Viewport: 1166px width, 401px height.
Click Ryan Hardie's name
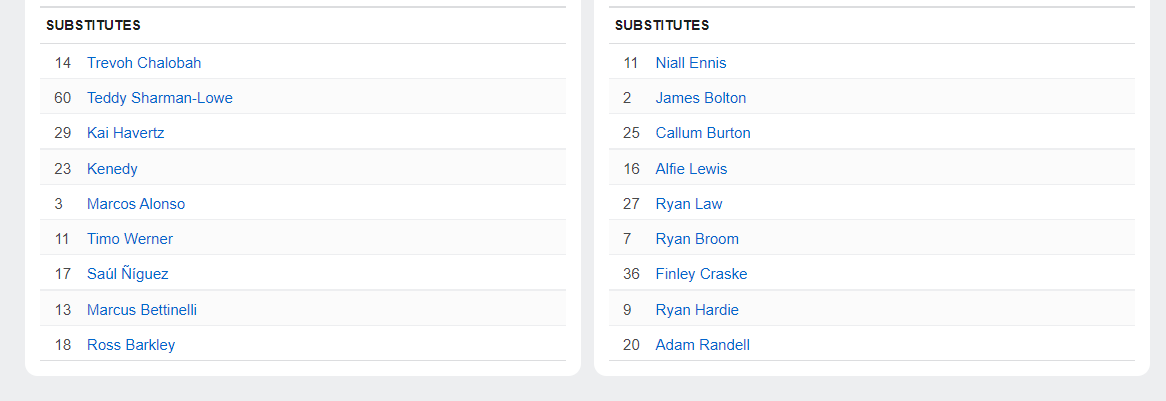click(697, 309)
